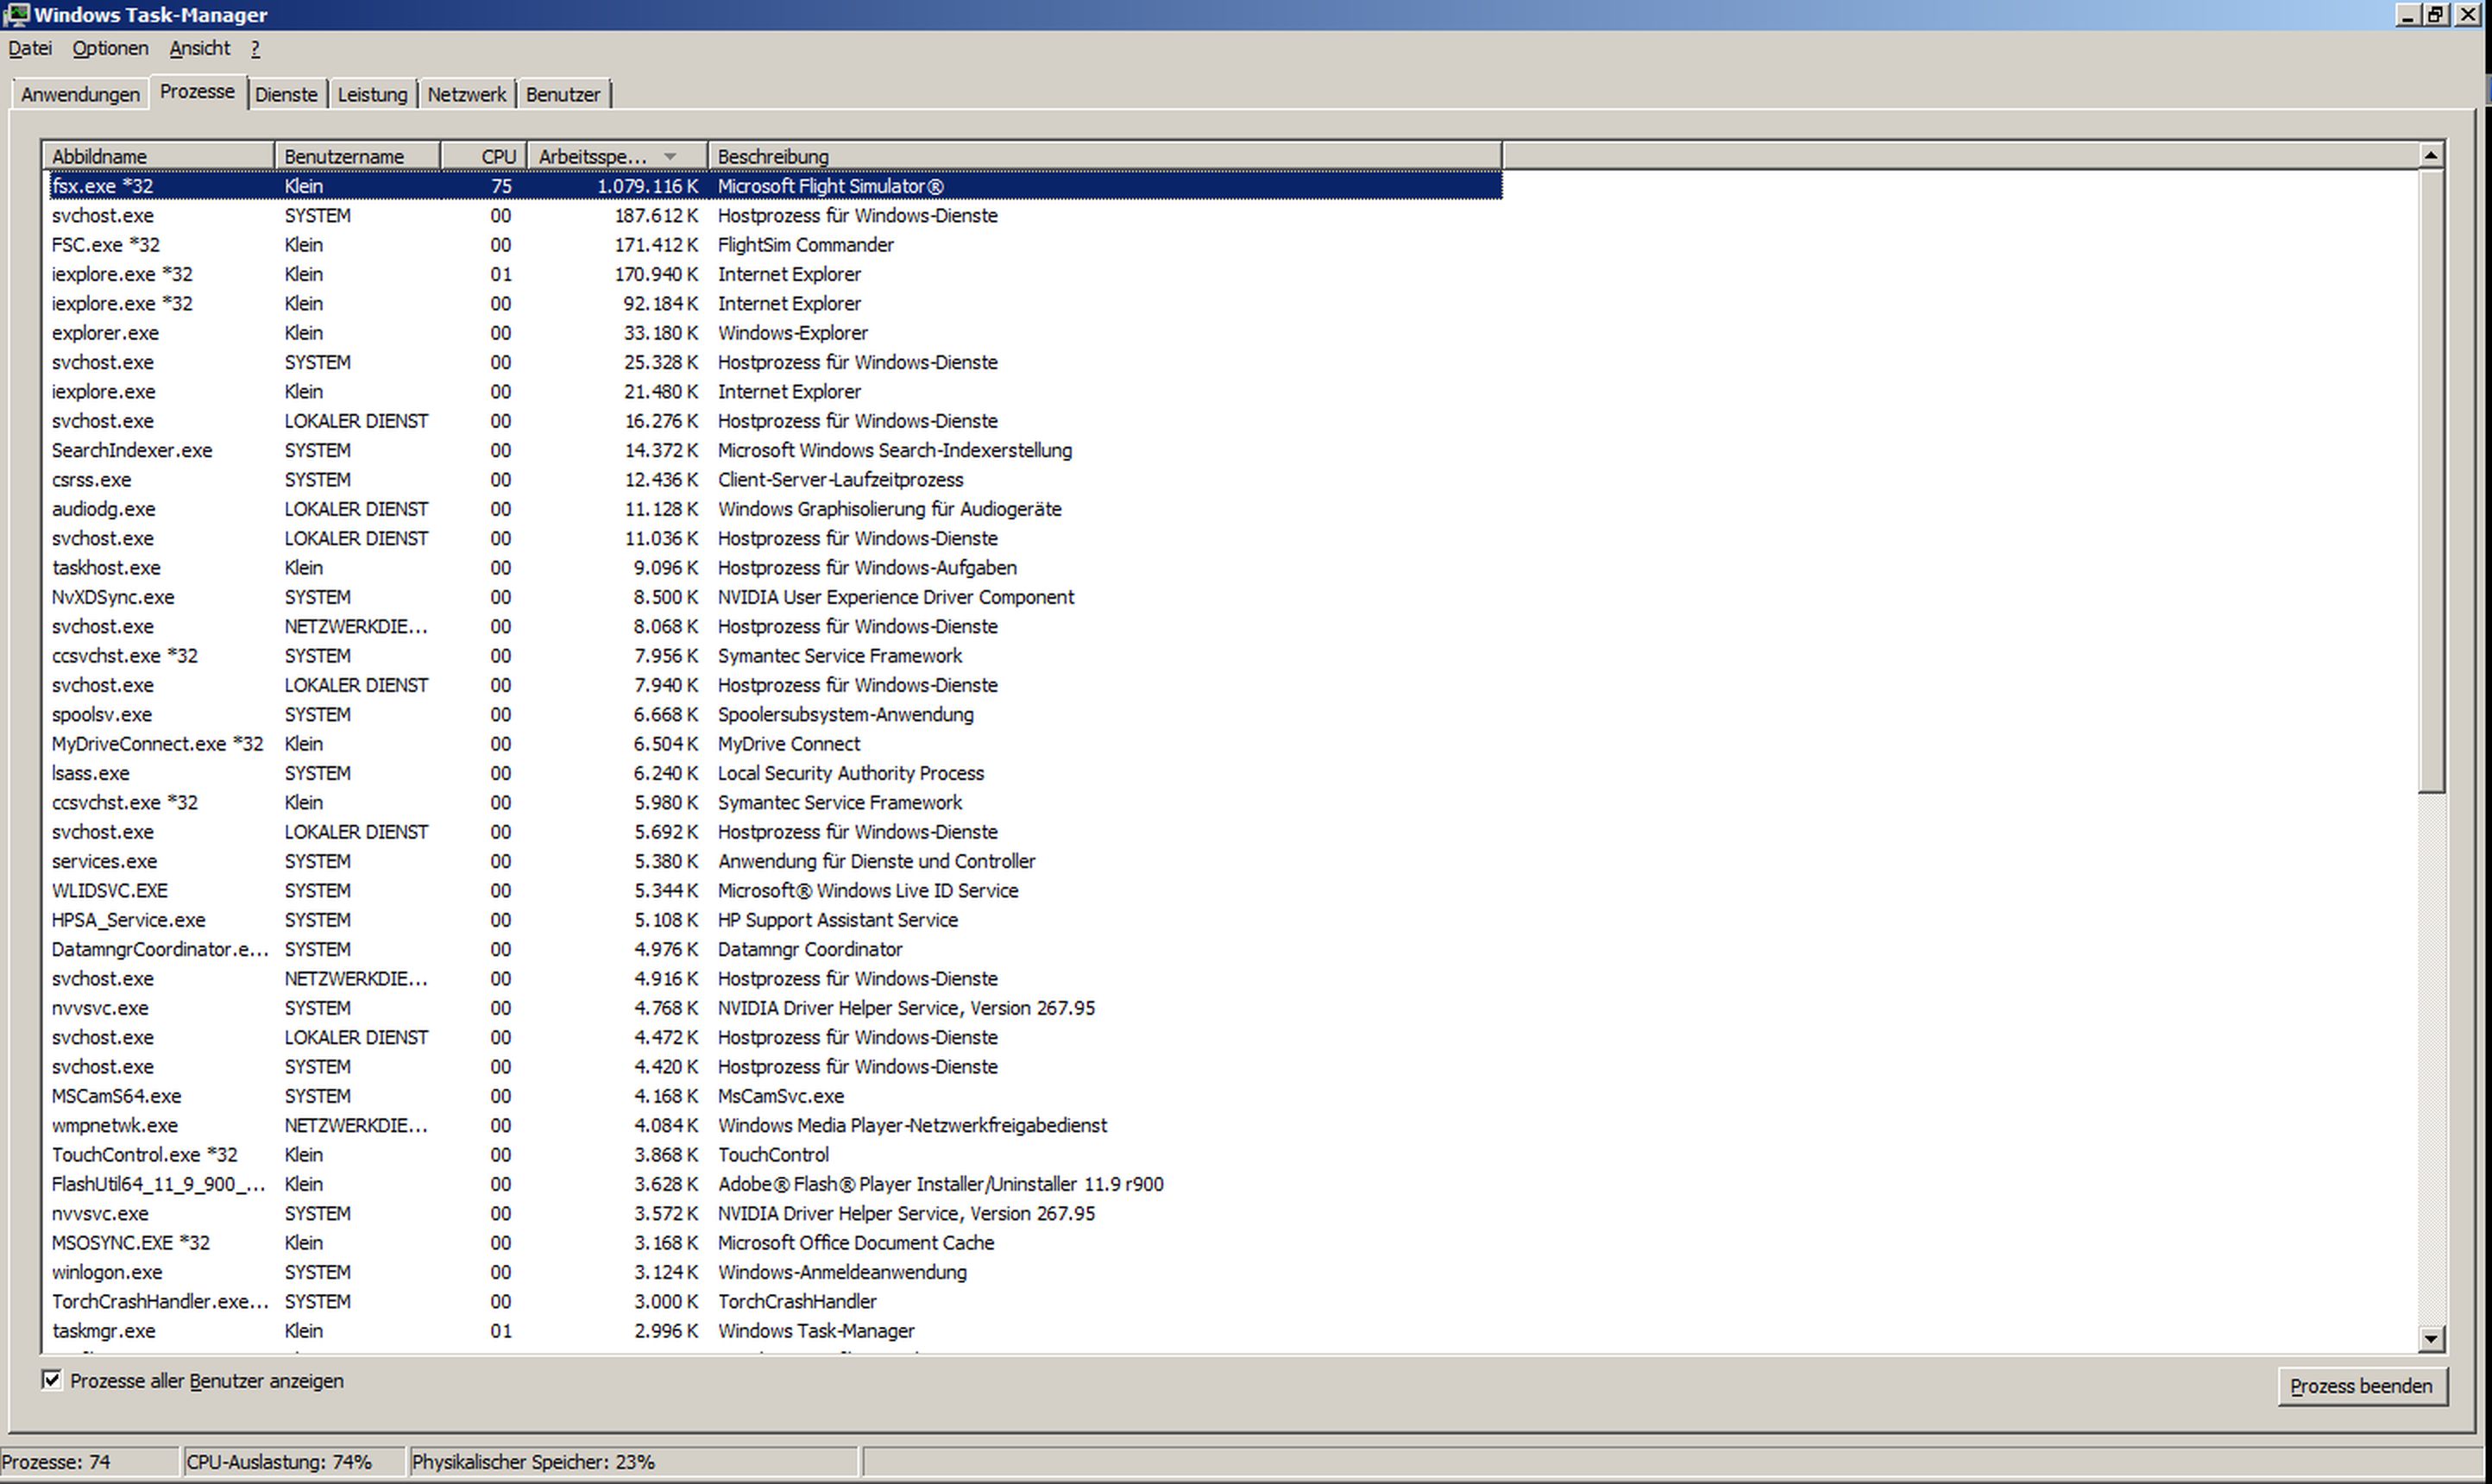
Task: Click the scroll down arrow
Action: [2431, 1338]
